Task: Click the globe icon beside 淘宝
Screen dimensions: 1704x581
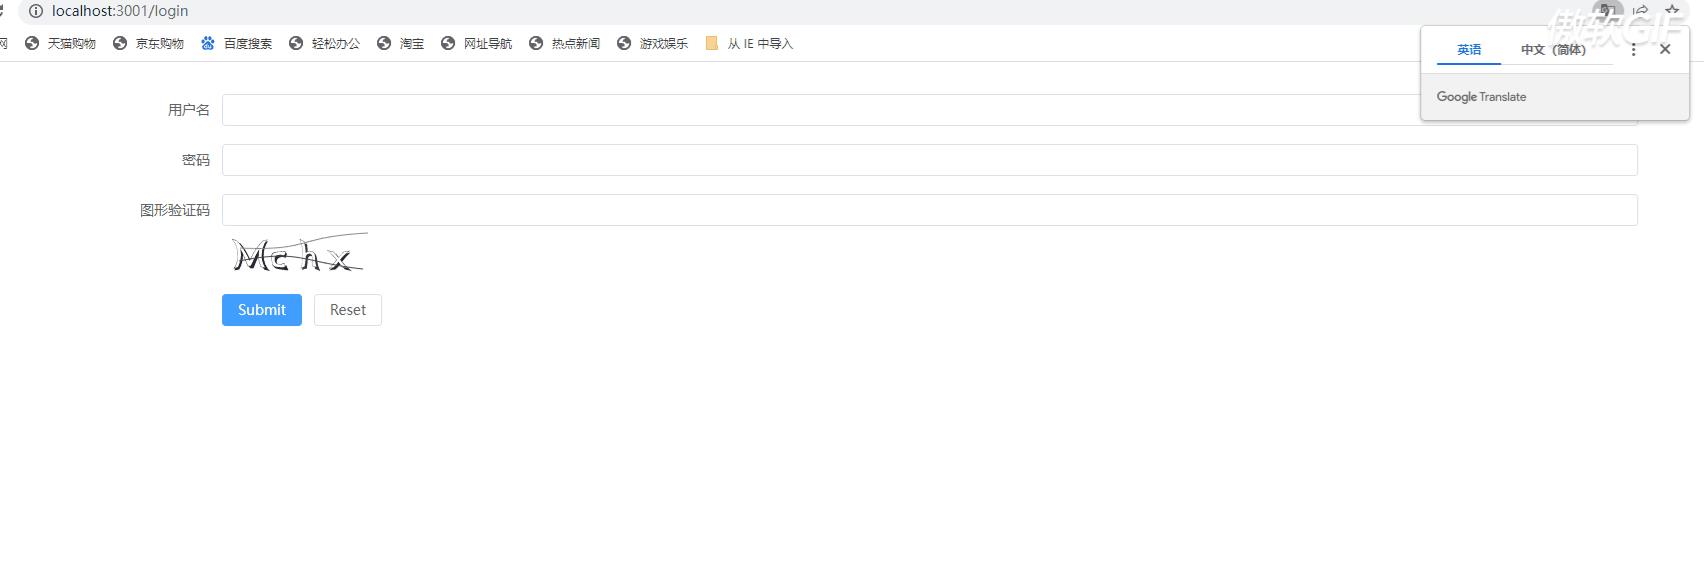Action: point(384,43)
